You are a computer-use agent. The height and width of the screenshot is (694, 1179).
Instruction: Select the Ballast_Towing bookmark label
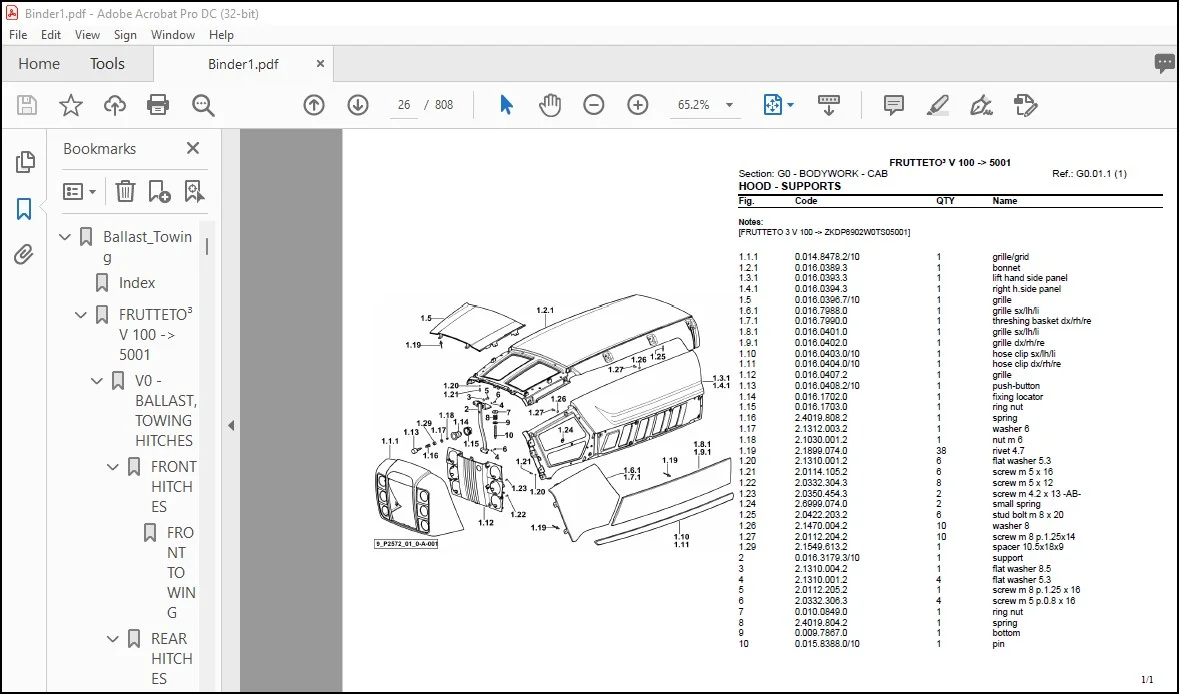(x=147, y=247)
